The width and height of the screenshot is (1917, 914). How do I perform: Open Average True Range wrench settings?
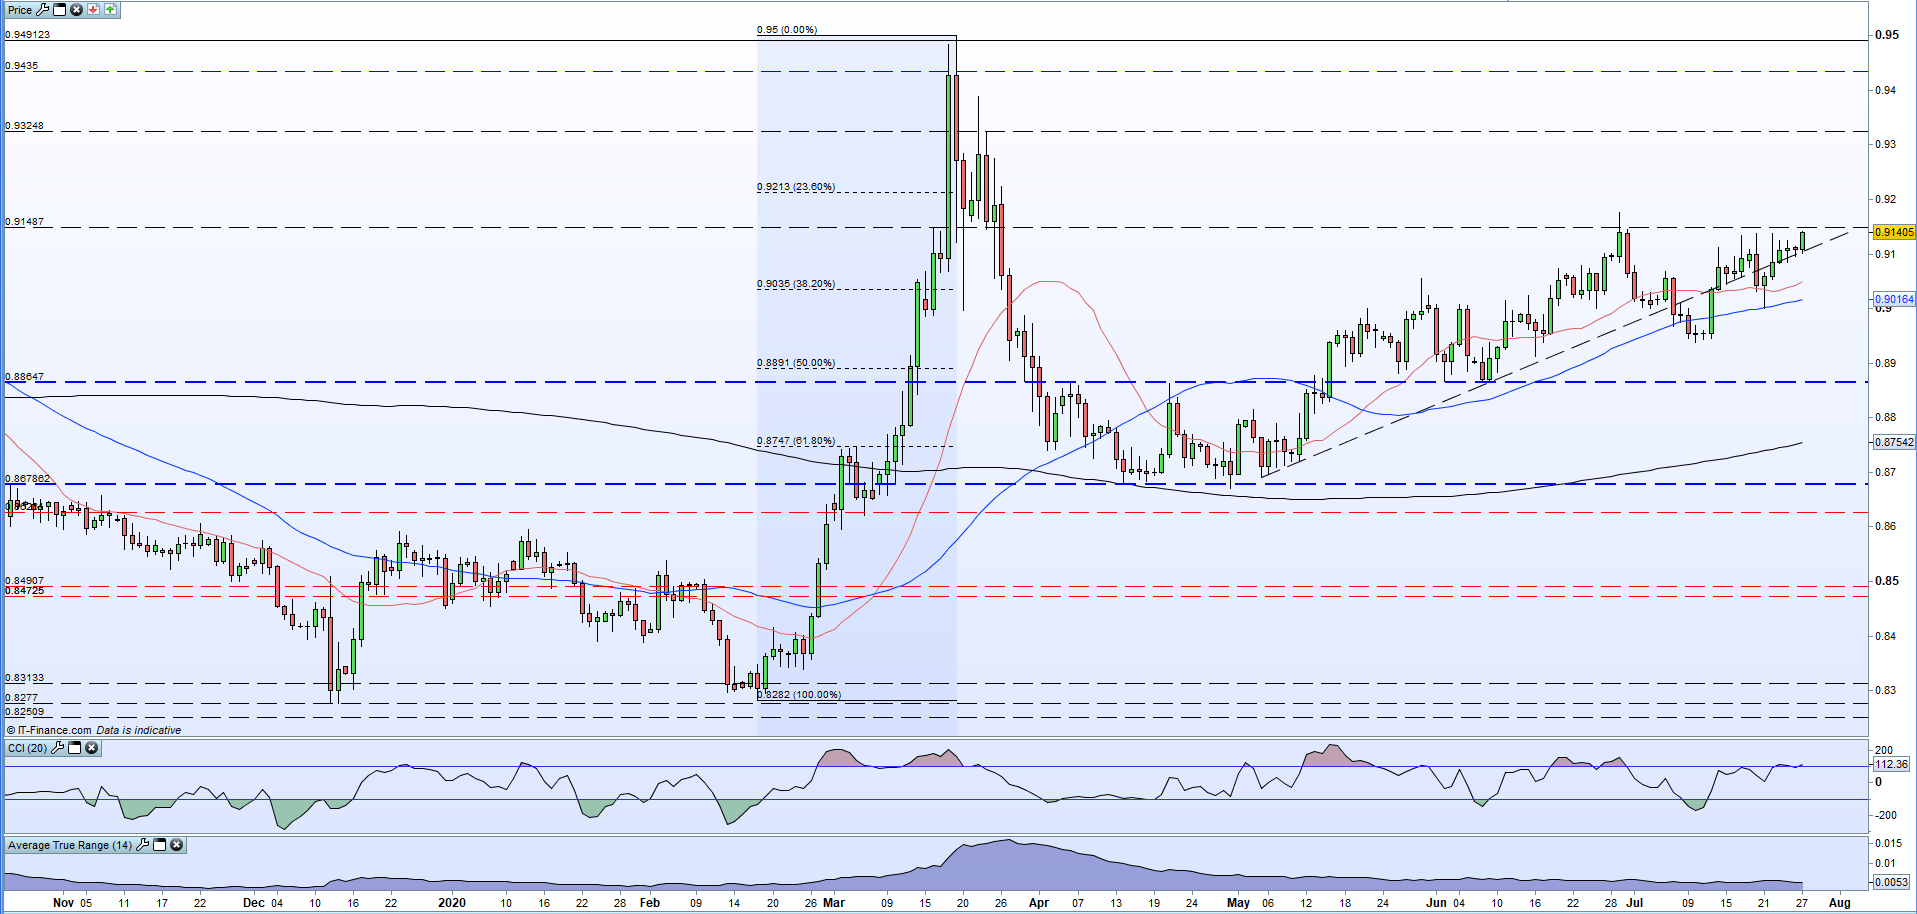point(142,845)
